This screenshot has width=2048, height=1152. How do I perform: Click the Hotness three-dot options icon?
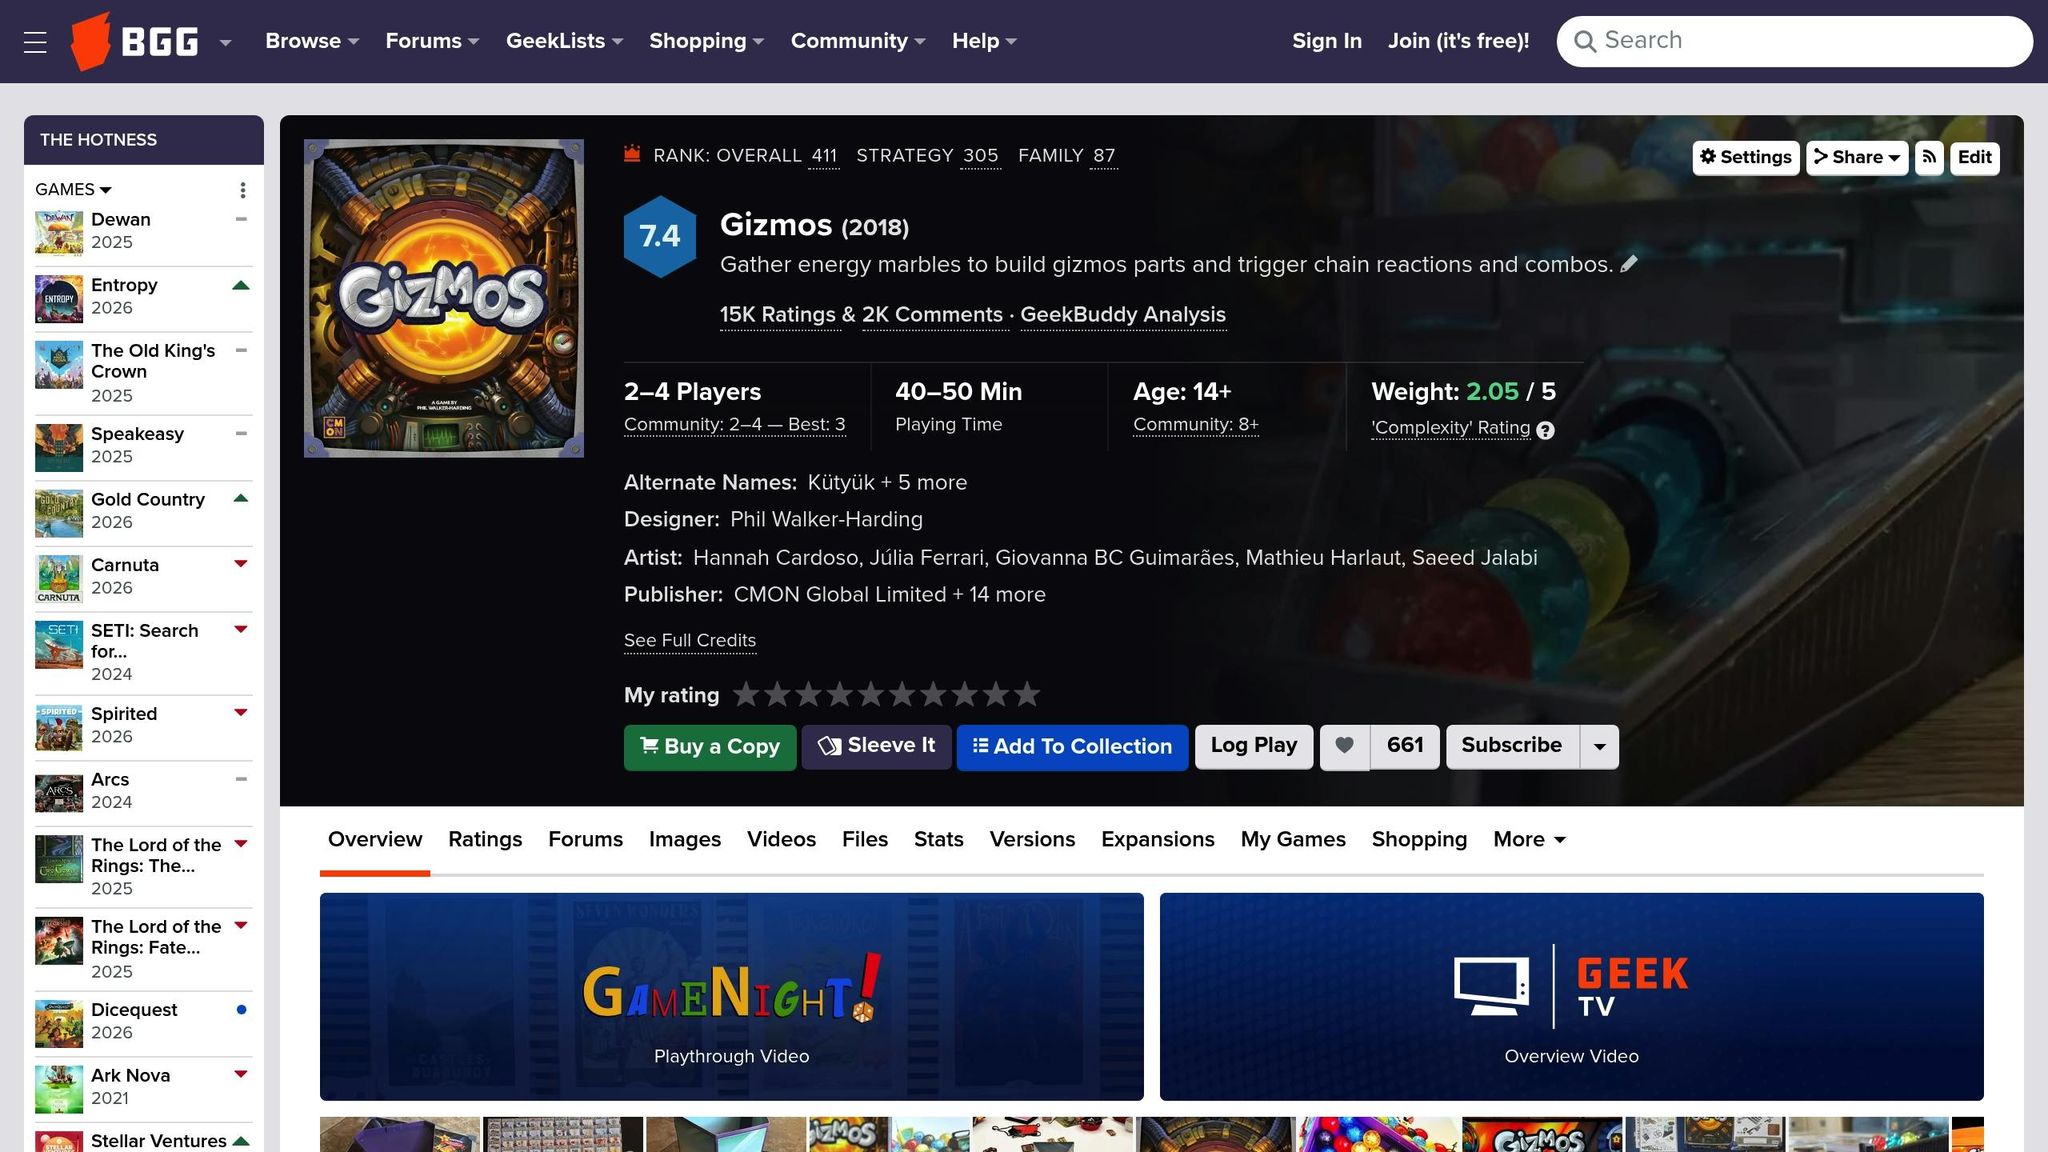pos(242,190)
